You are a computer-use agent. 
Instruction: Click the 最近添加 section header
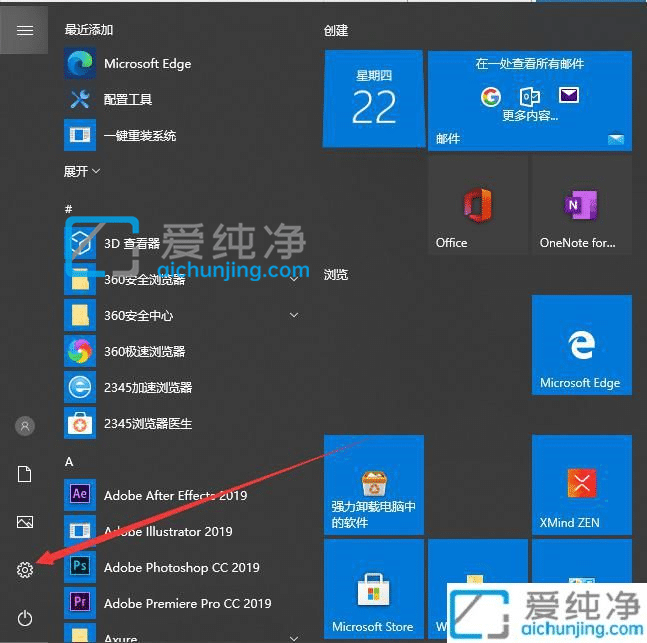(89, 30)
